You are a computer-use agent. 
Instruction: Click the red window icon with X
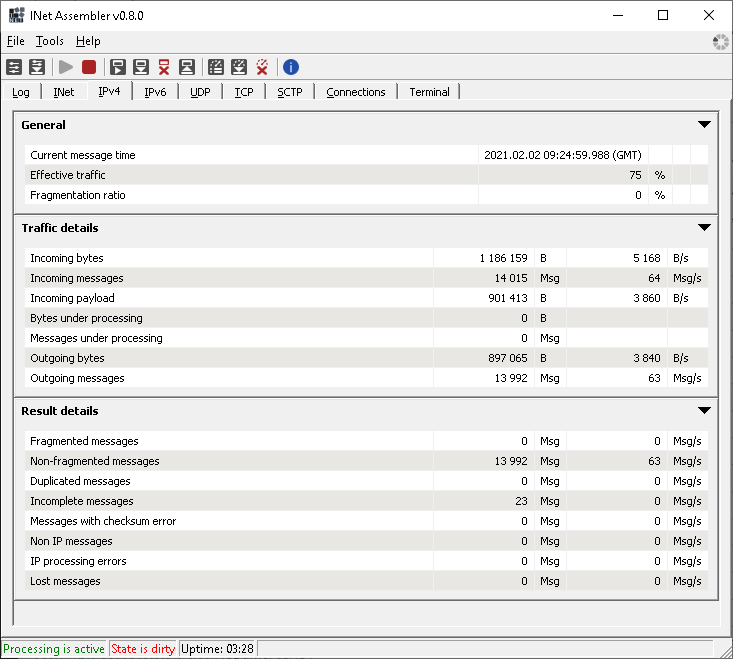pos(164,67)
